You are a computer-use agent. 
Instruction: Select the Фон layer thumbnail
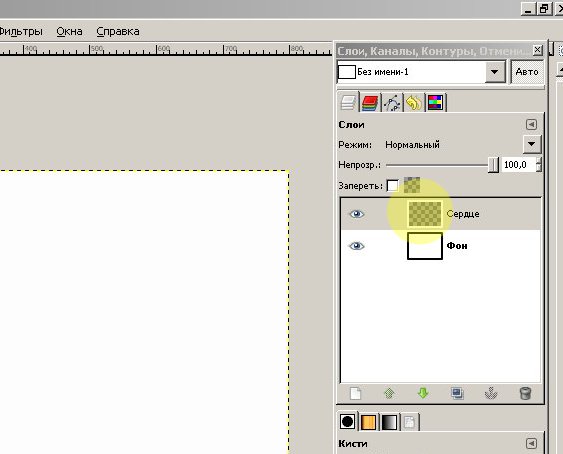pyautogui.click(x=425, y=246)
